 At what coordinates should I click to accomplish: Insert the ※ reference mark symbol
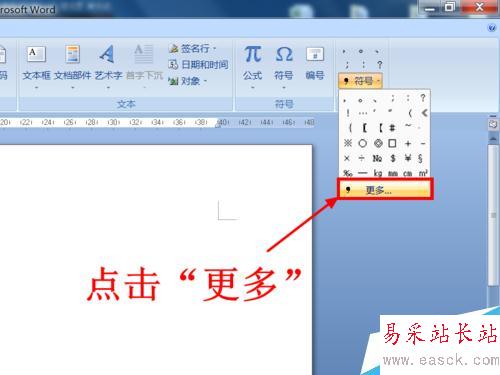348,143
